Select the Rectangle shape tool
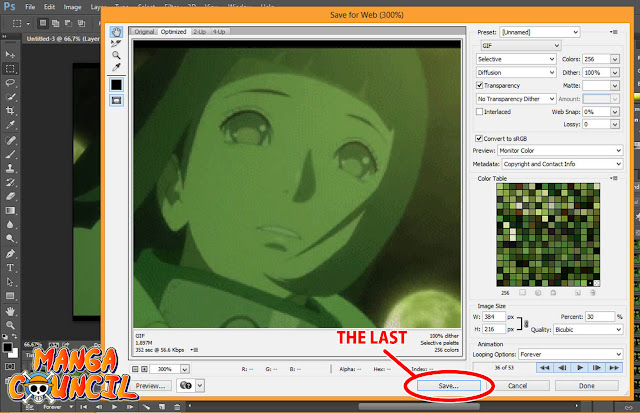Viewport: 640px width, 413px height. coord(10,296)
